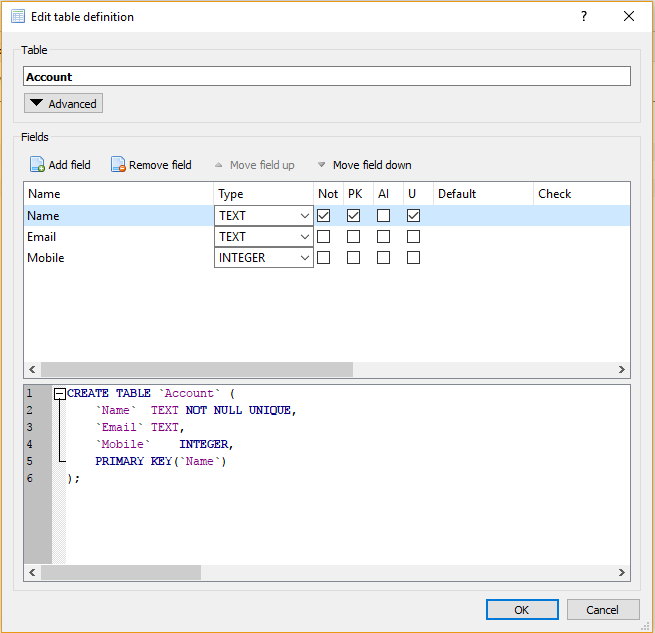Click the Account table name field

[327, 76]
